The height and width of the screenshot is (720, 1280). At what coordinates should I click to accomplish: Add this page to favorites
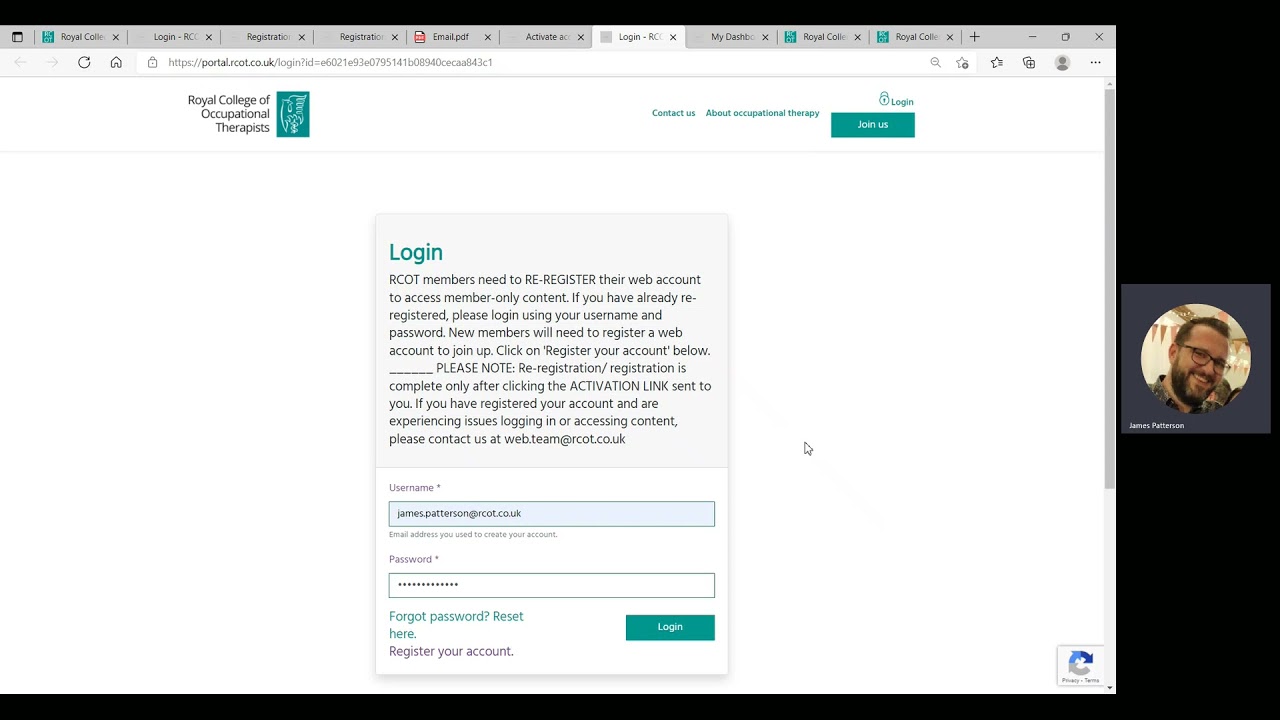pyautogui.click(x=962, y=62)
